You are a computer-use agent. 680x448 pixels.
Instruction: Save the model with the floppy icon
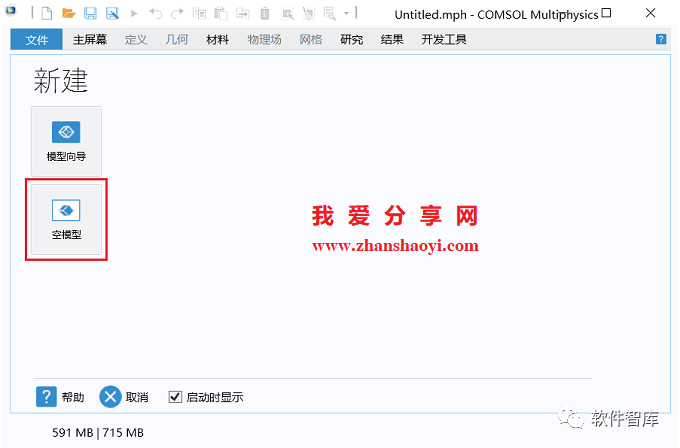[90, 13]
